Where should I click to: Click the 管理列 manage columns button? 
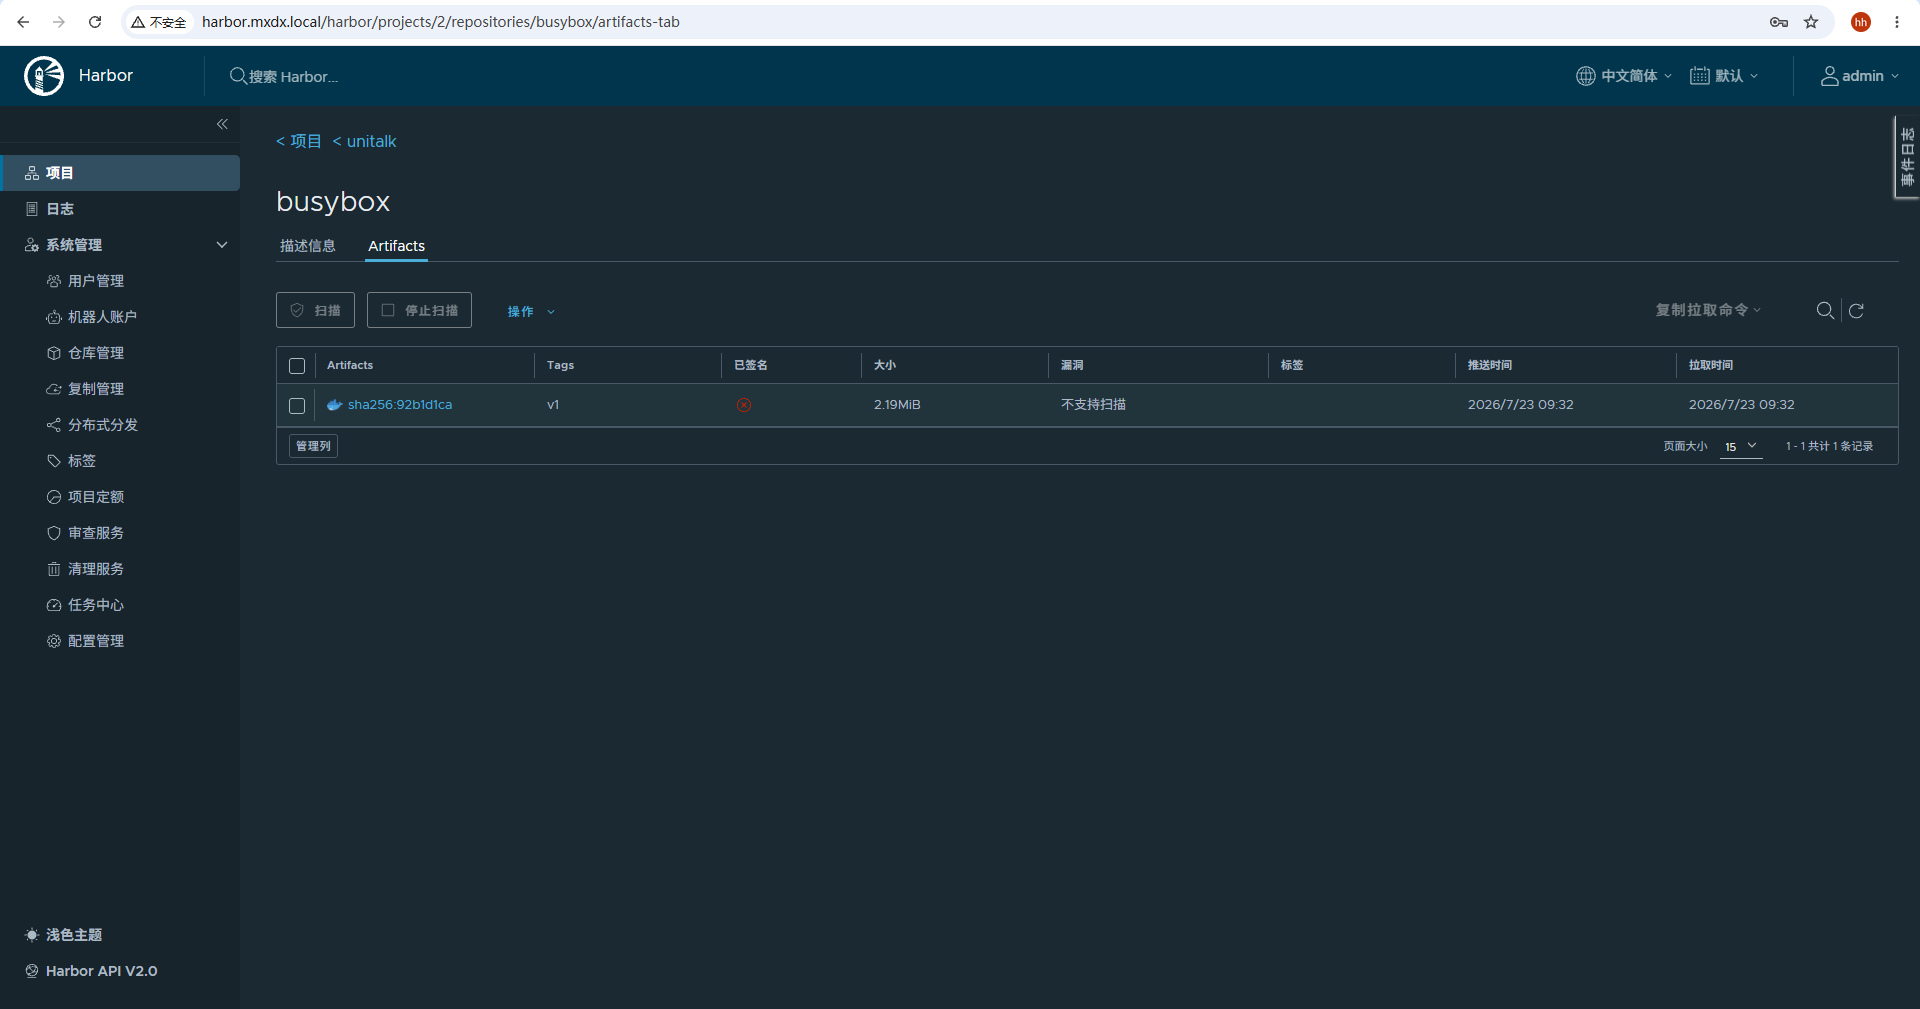pyautogui.click(x=313, y=446)
